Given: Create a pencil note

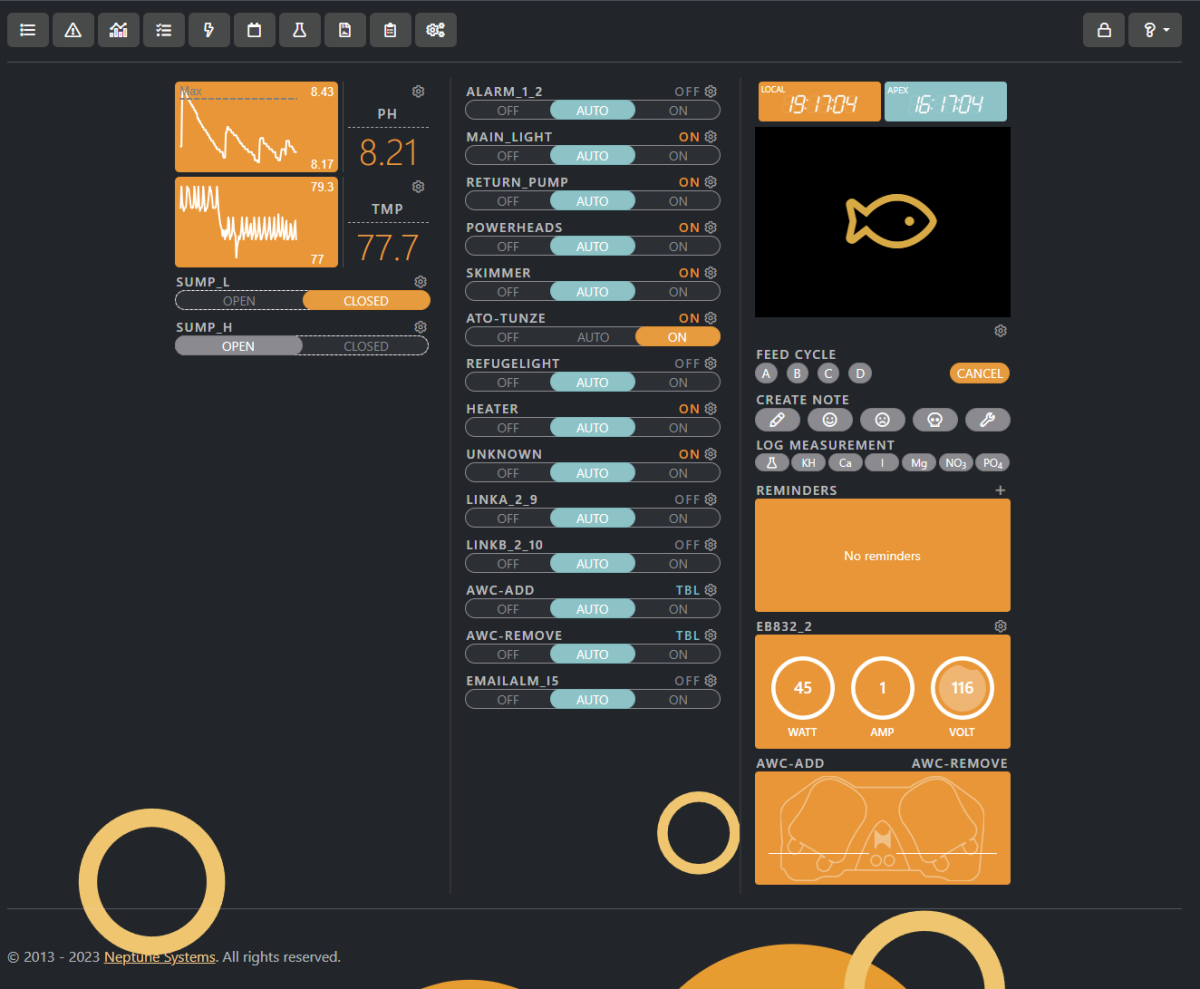Looking at the screenshot, I should click(x=778, y=420).
